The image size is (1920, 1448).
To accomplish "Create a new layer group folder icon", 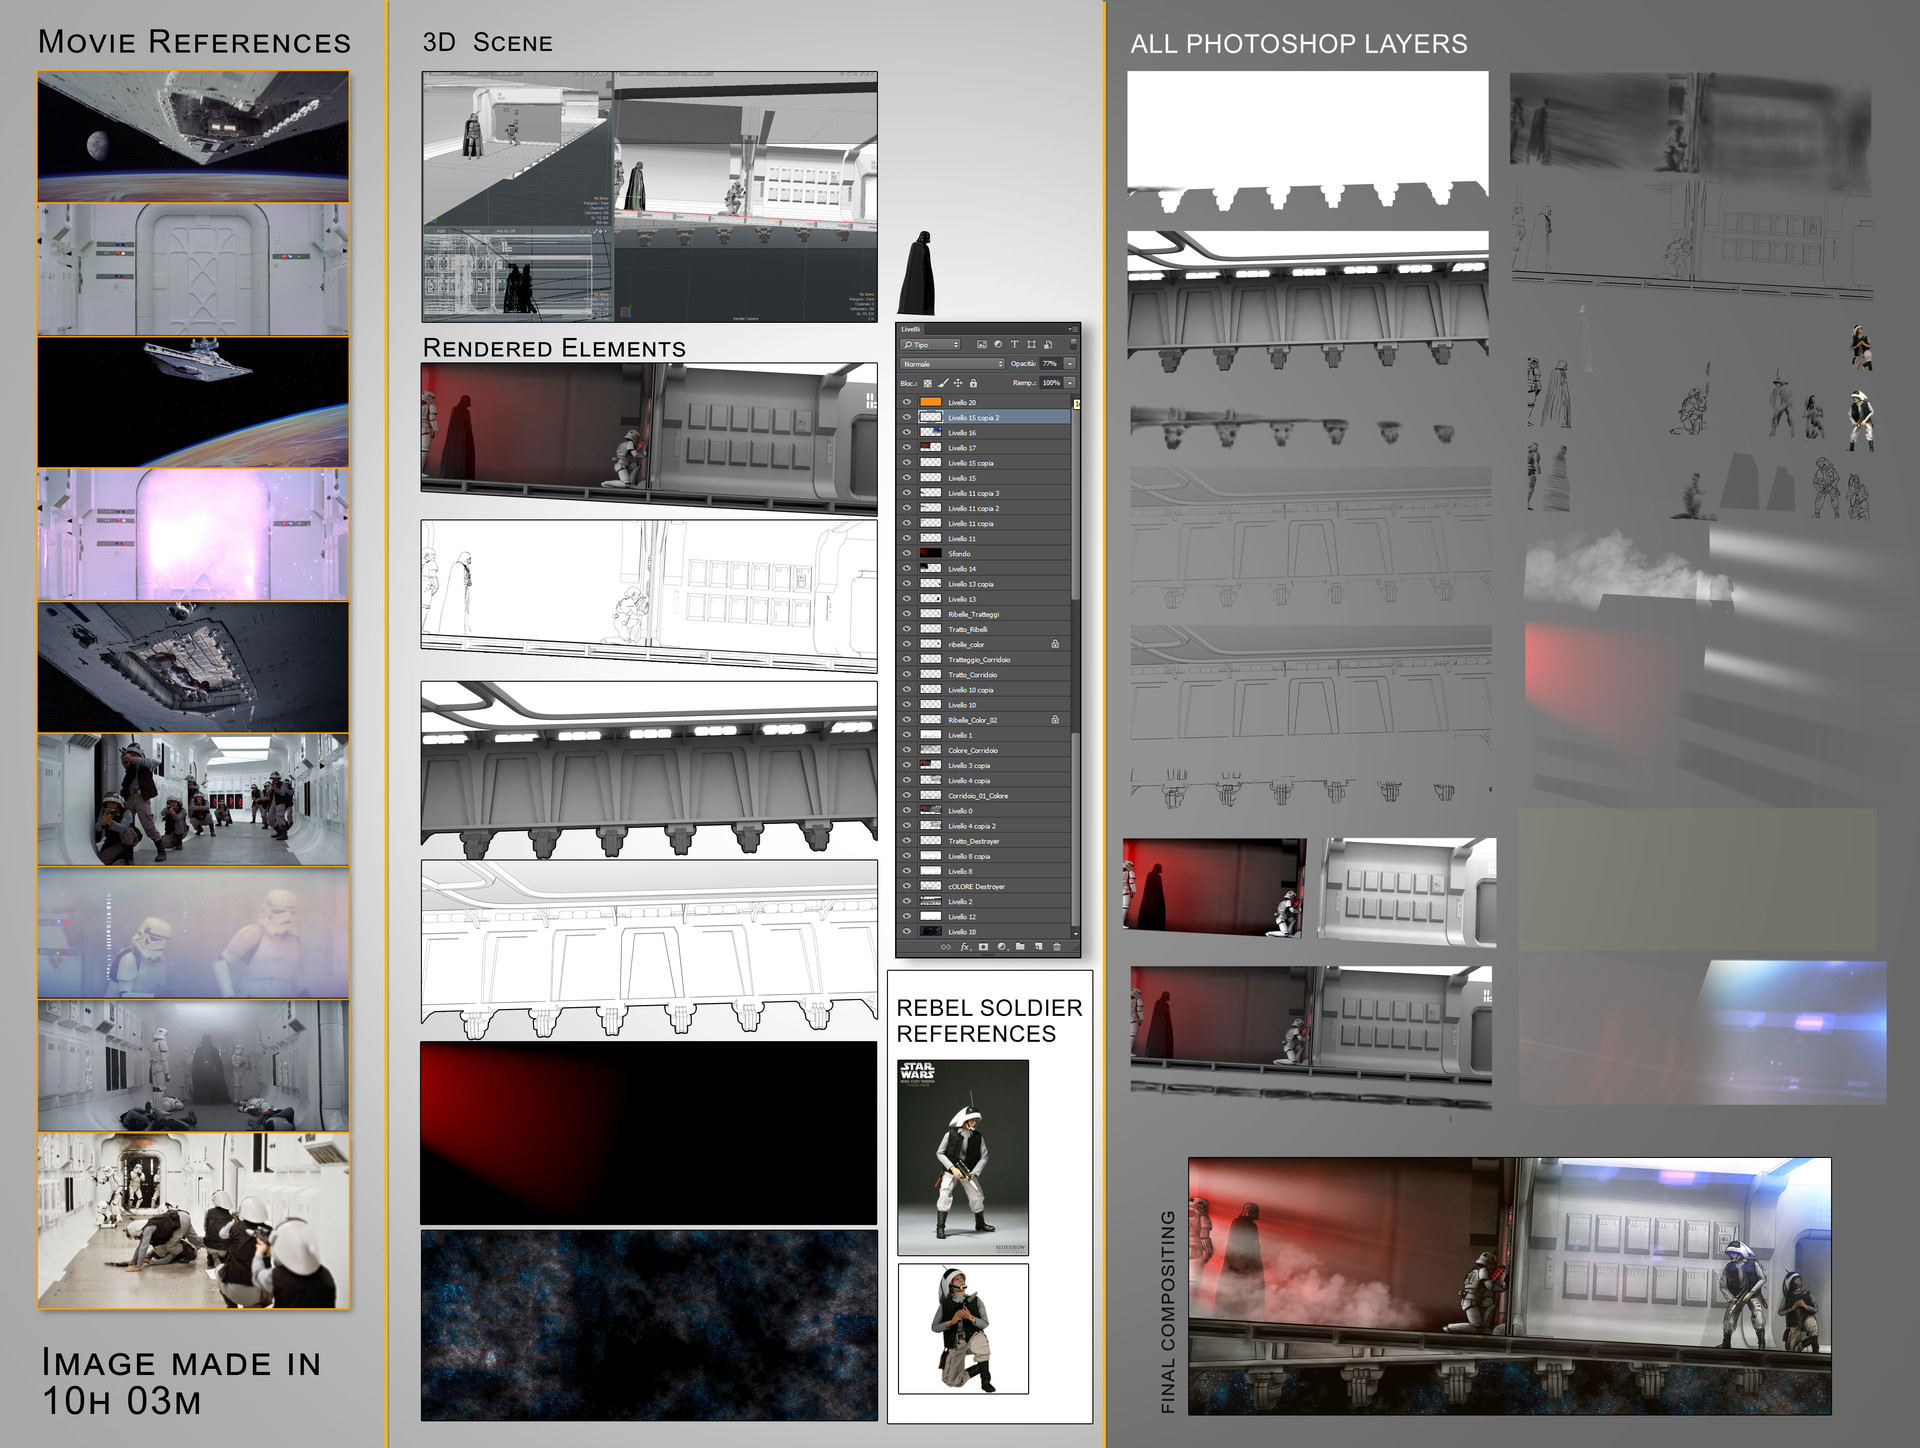I will (1020, 947).
